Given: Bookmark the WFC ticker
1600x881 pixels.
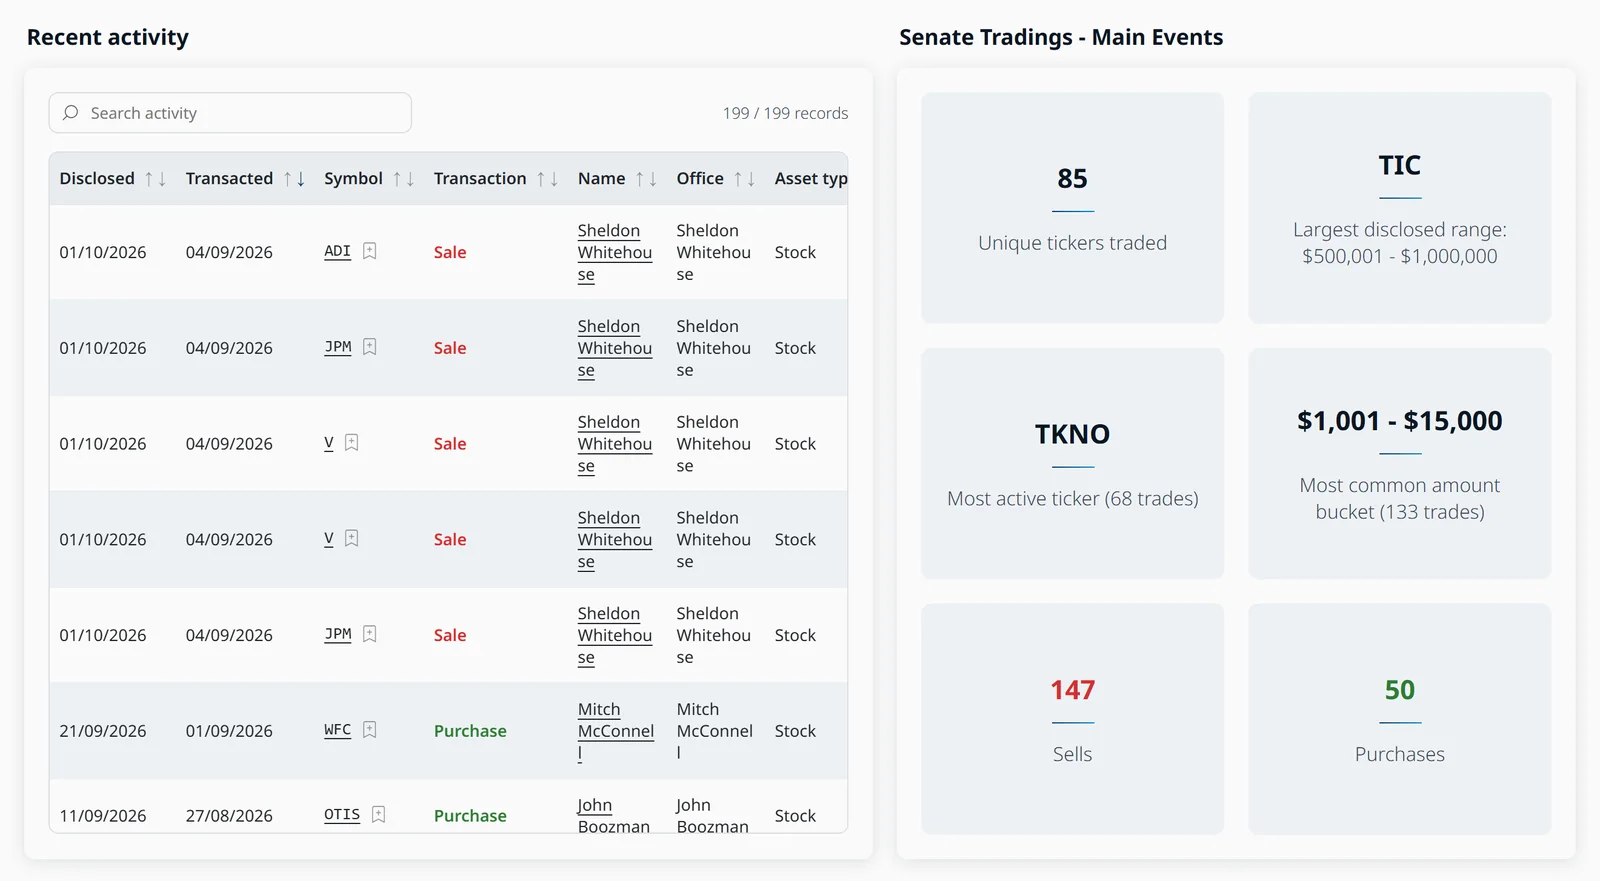Looking at the screenshot, I should (370, 730).
